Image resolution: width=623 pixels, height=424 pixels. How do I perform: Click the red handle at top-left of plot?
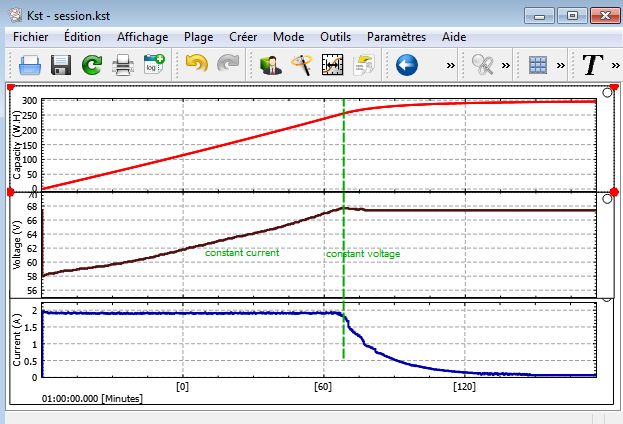pyautogui.click(x=11, y=89)
